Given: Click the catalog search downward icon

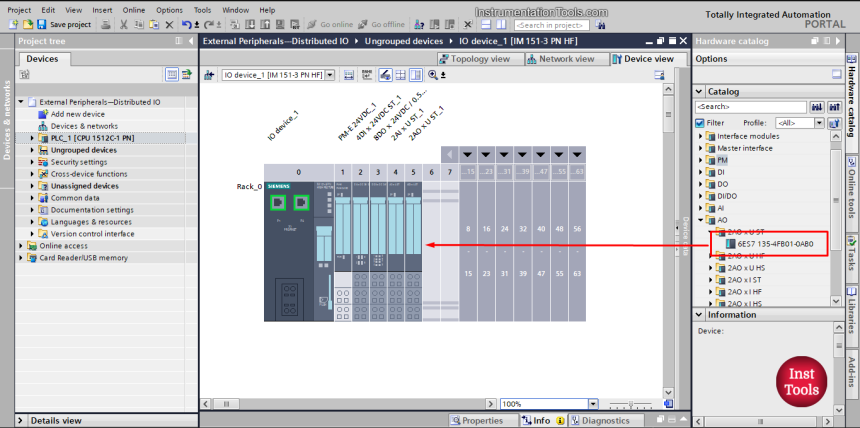Looking at the screenshot, I should point(817,107).
